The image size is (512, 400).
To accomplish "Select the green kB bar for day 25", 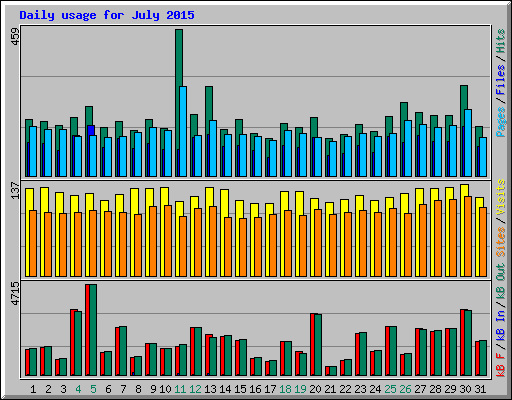I will coord(393,351).
